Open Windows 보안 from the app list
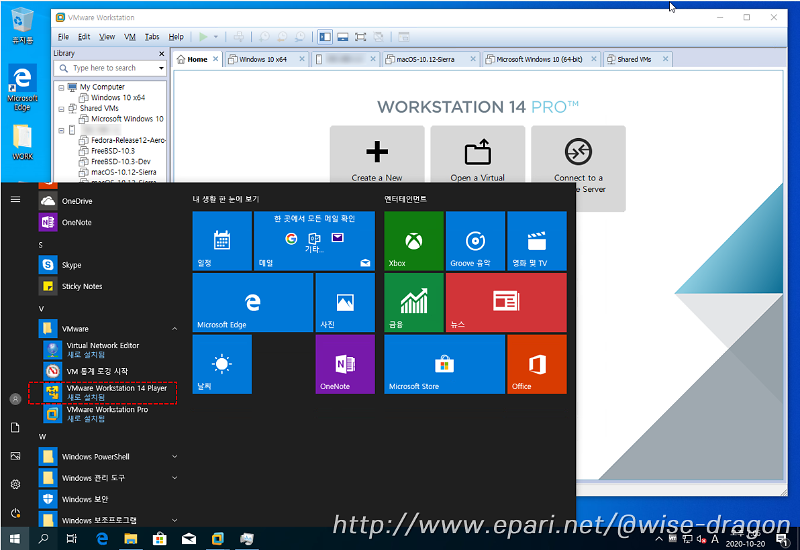This screenshot has width=800, height=550. (x=108, y=499)
